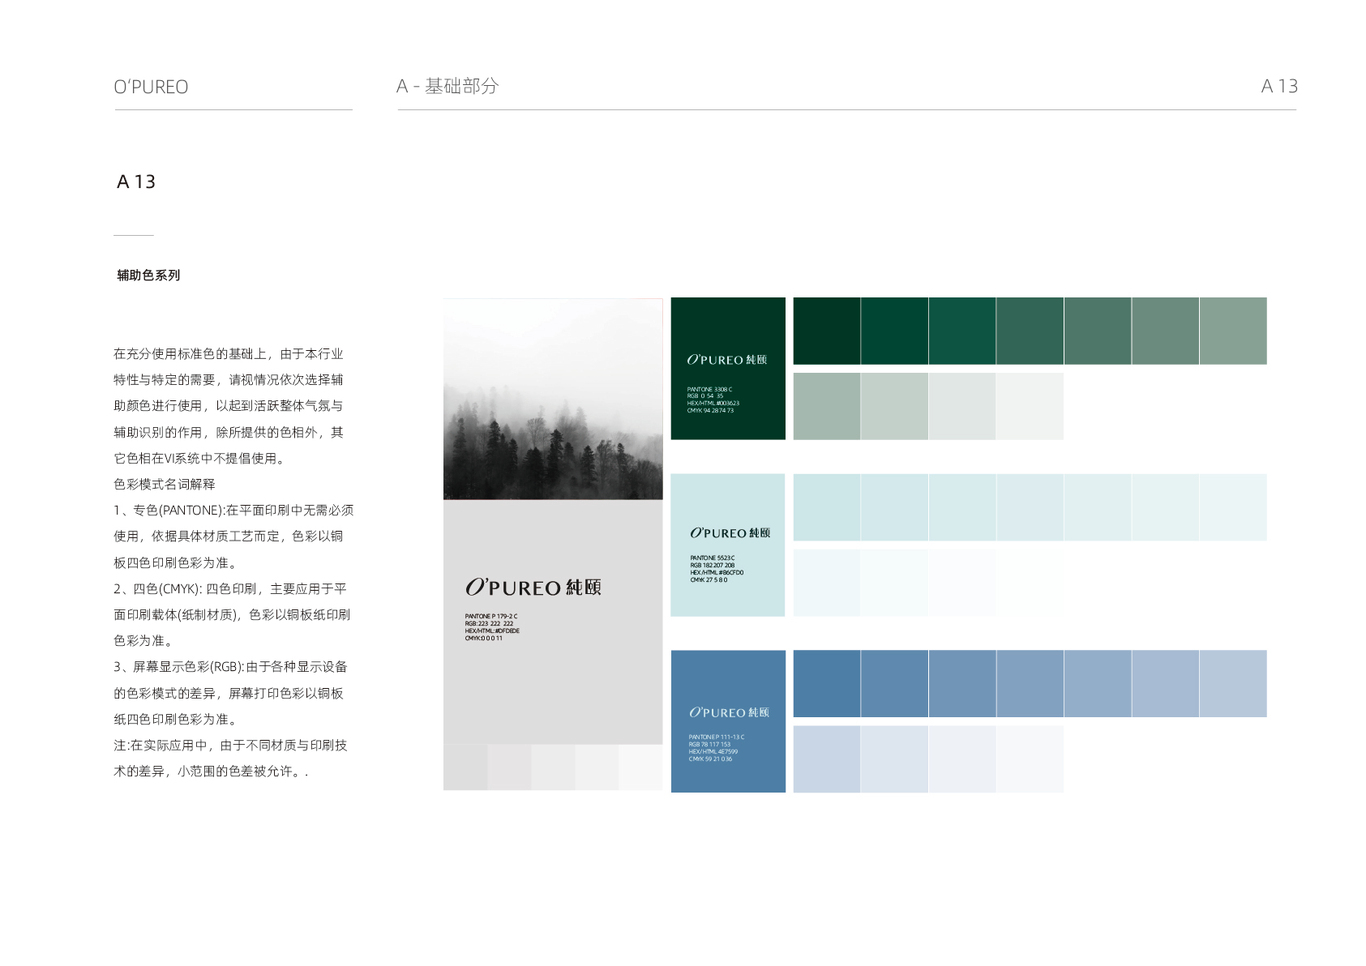Click 'RGB 78 117 153' value
The width and height of the screenshot is (1366, 966).
(709, 744)
